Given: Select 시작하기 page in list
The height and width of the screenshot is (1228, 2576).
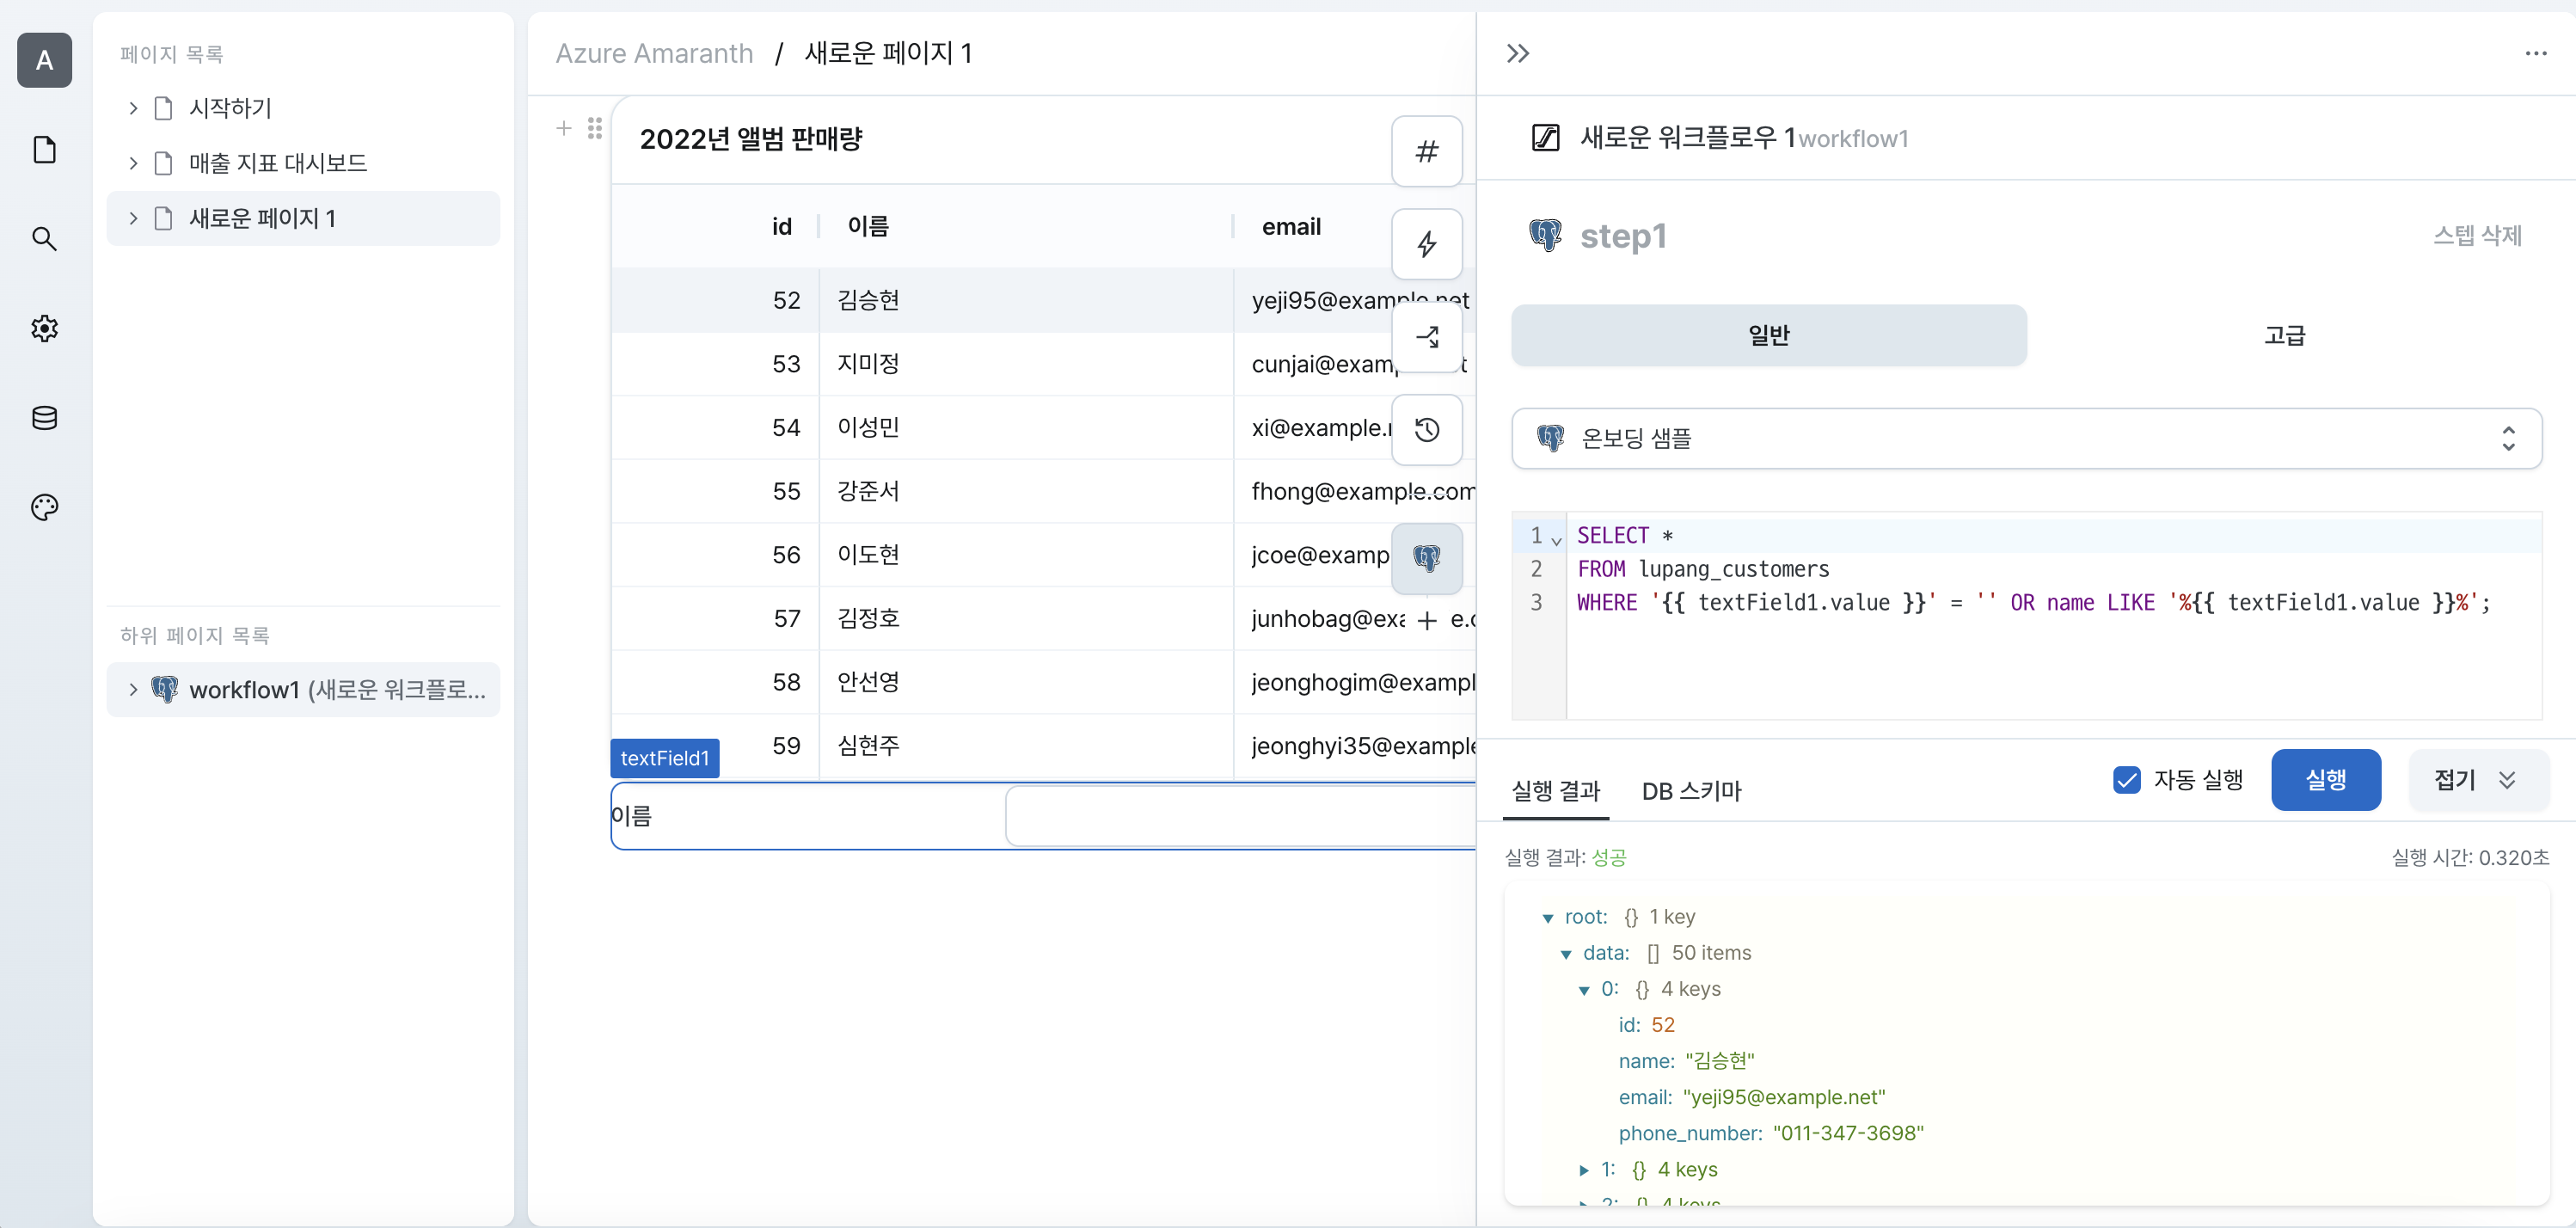Looking at the screenshot, I should 303,108.
